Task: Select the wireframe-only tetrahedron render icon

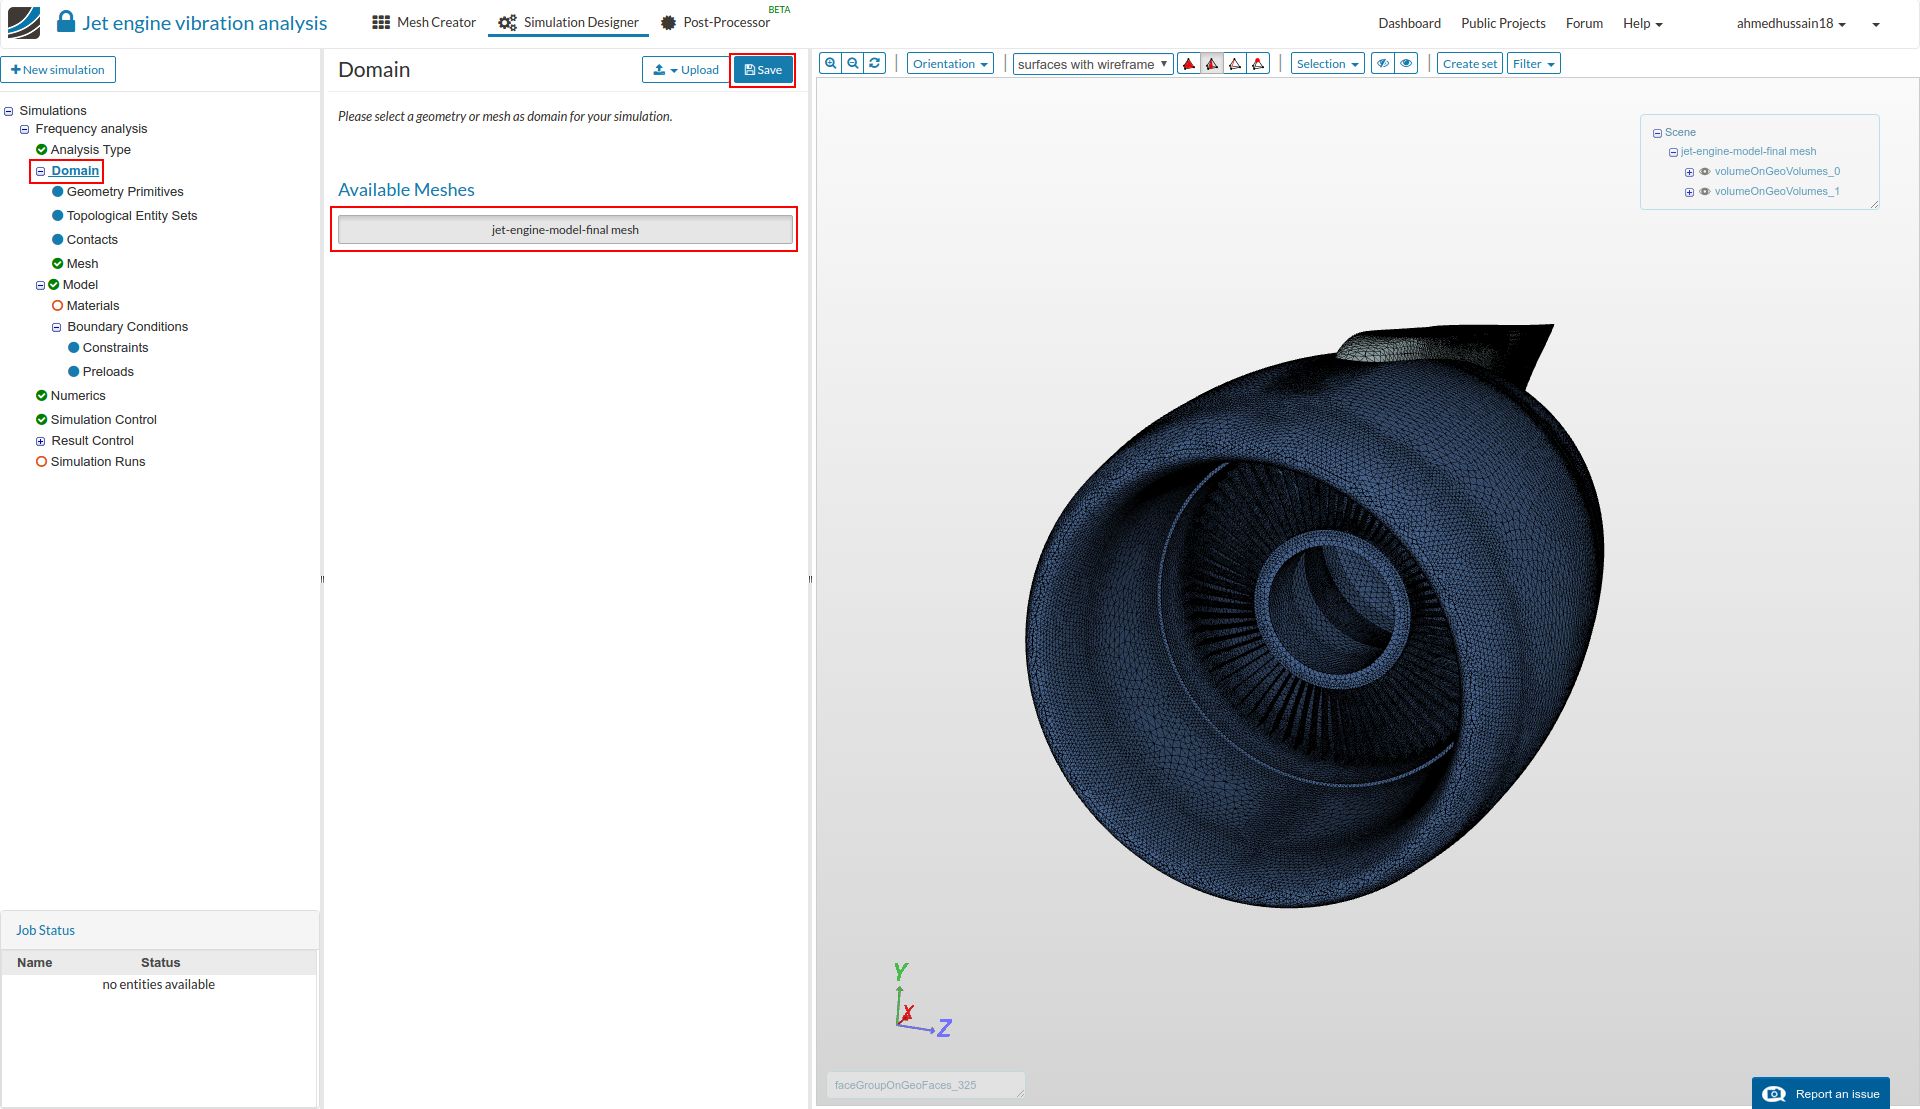Action: 1235,64
